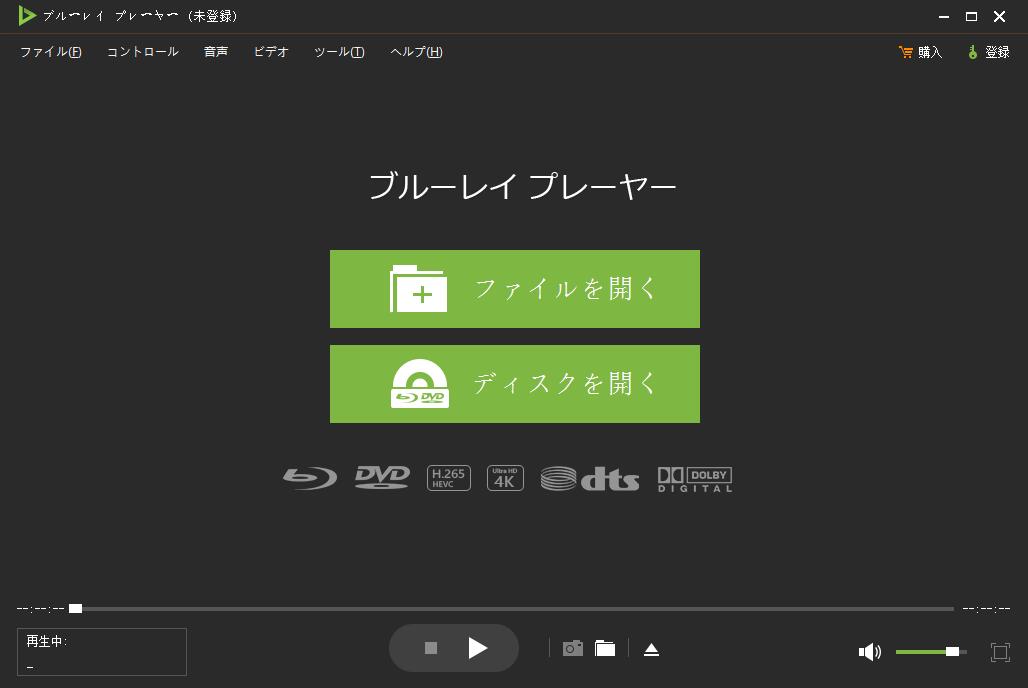This screenshot has width=1028, height=688.
Task: Maximize the player window
Action: pos(972,16)
